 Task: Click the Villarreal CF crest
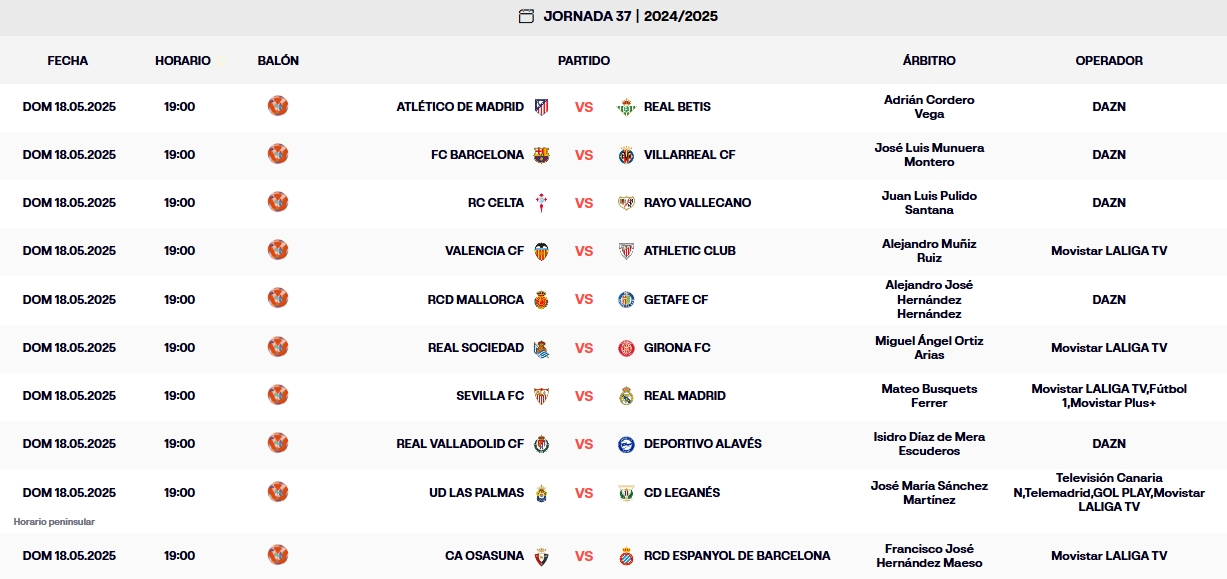click(627, 155)
